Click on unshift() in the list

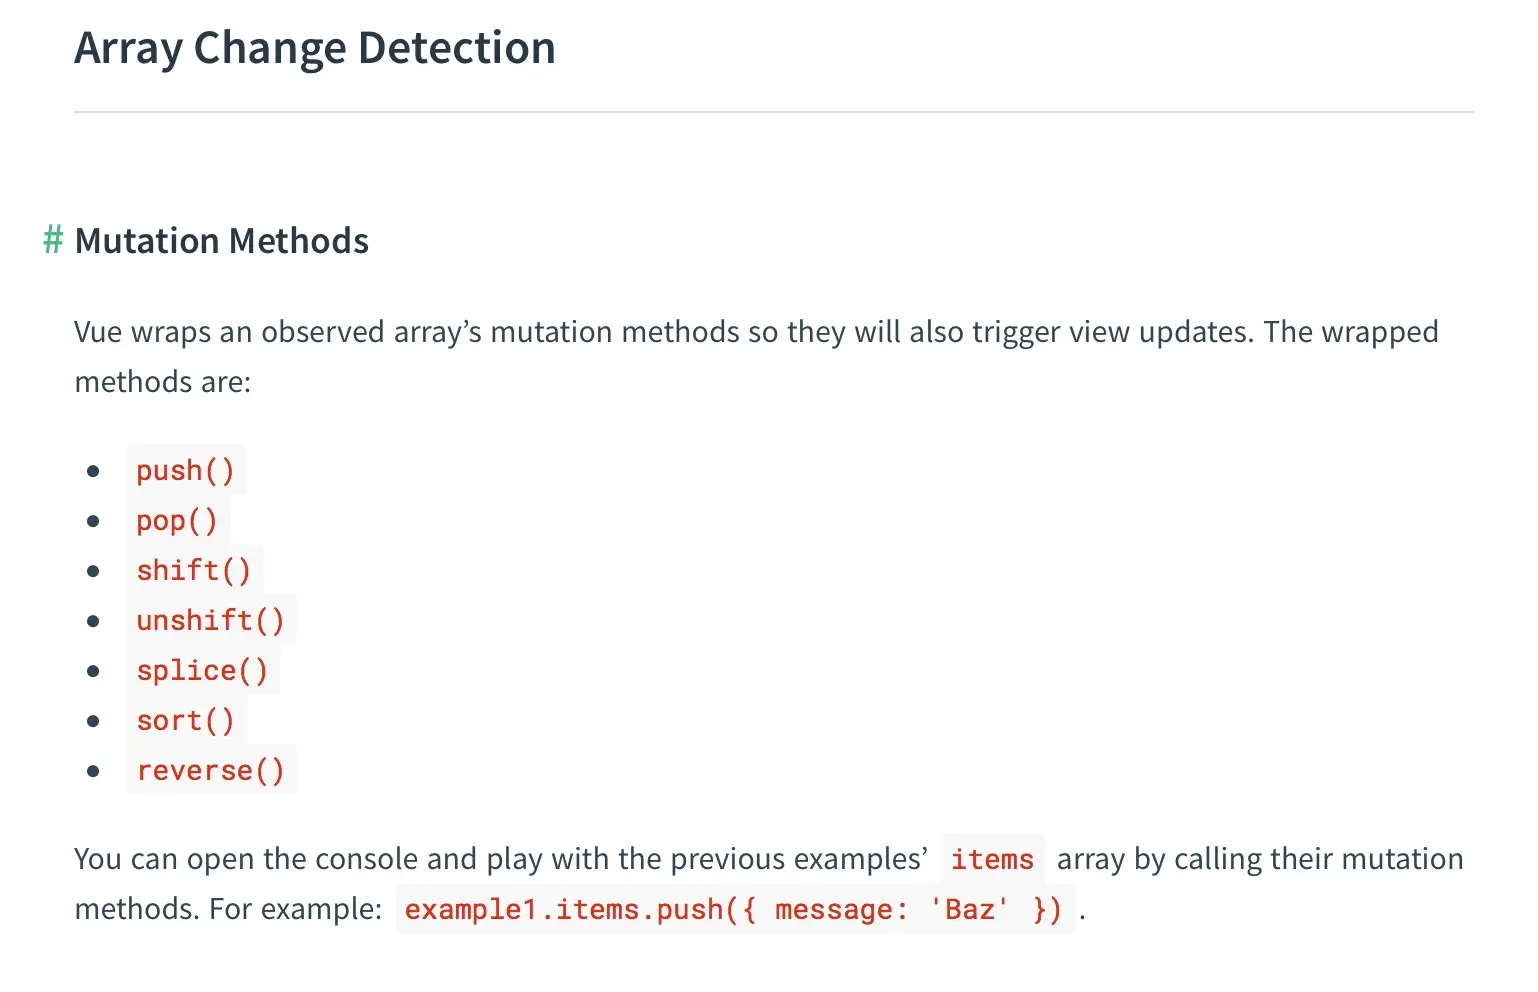(x=210, y=620)
